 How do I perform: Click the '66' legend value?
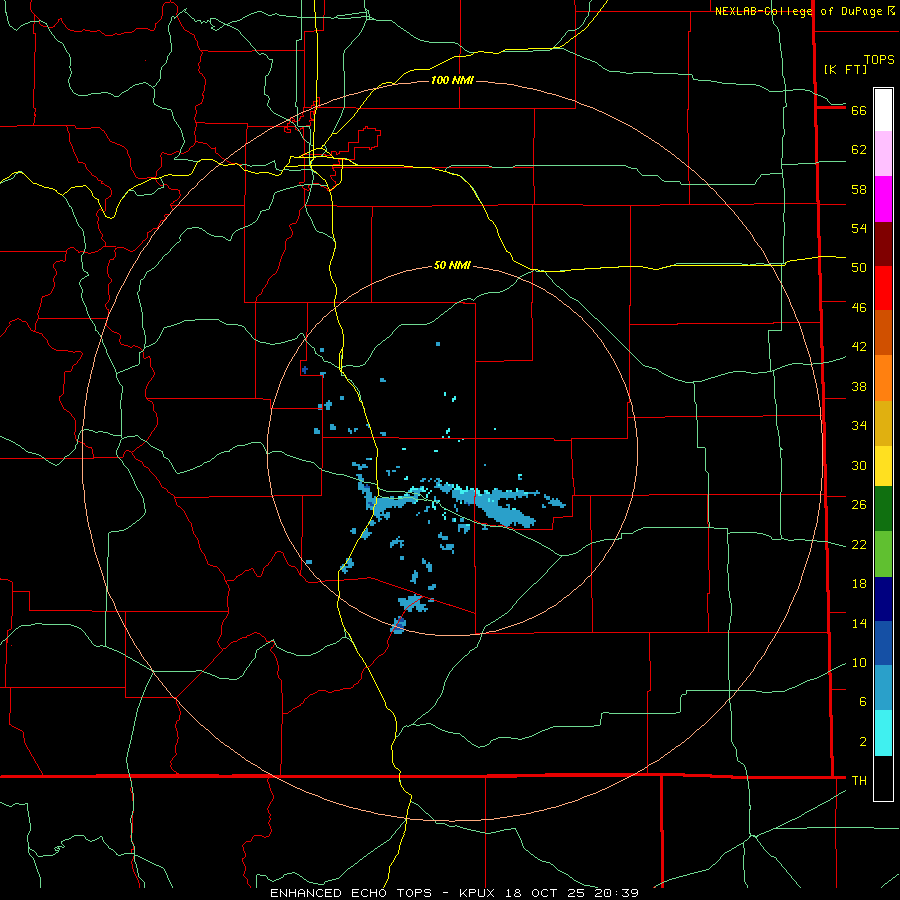(859, 111)
